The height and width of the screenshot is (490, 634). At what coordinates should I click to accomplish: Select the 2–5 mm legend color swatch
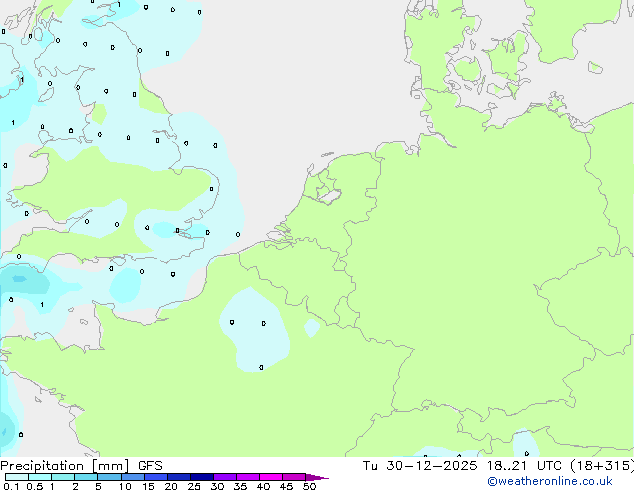(86, 477)
